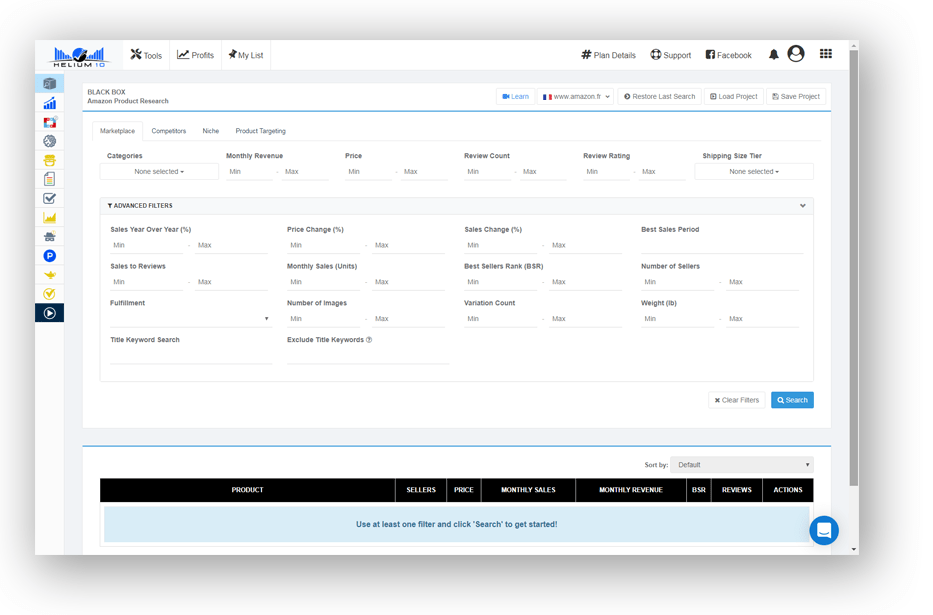Open the apps grid icon
The image size is (933, 615).
[825, 54]
